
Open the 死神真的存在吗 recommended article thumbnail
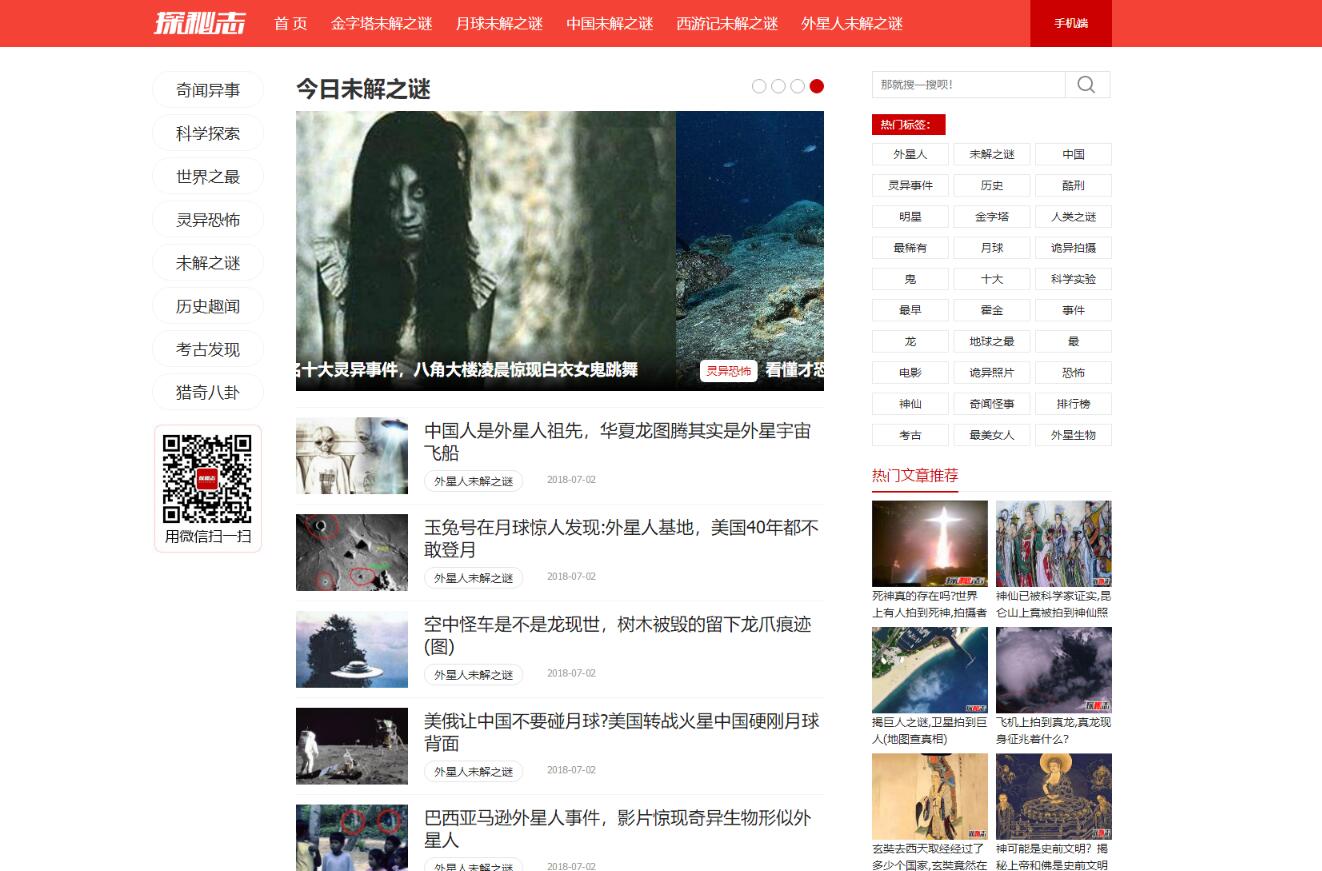tap(929, 542)
